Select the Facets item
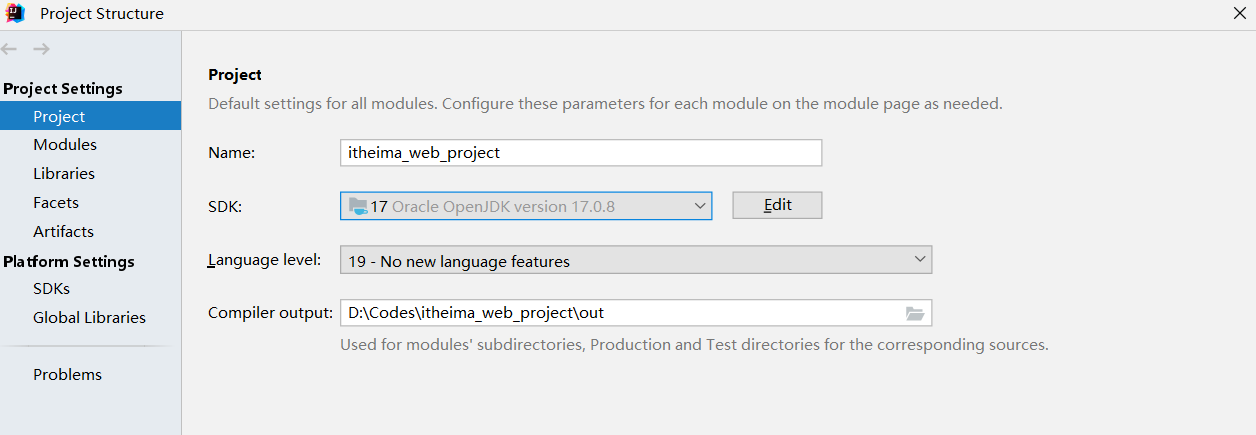1256x435 pixels. point(55,203)
